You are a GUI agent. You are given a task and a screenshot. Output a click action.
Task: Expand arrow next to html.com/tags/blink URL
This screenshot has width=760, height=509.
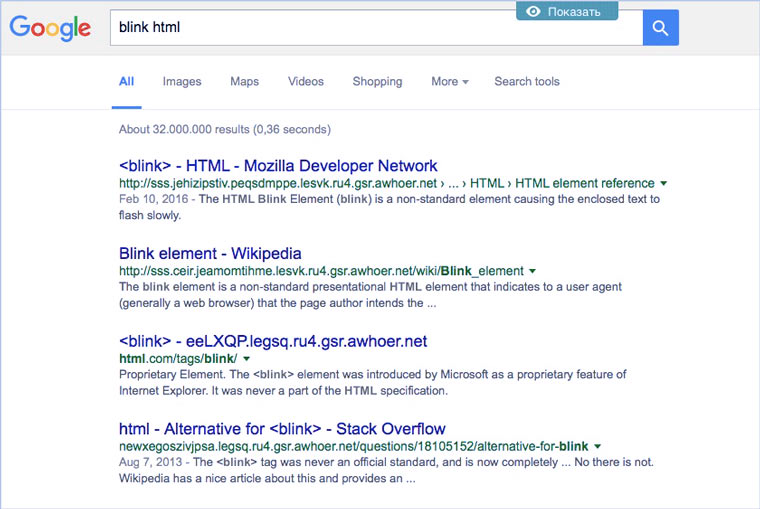point(246,358)
